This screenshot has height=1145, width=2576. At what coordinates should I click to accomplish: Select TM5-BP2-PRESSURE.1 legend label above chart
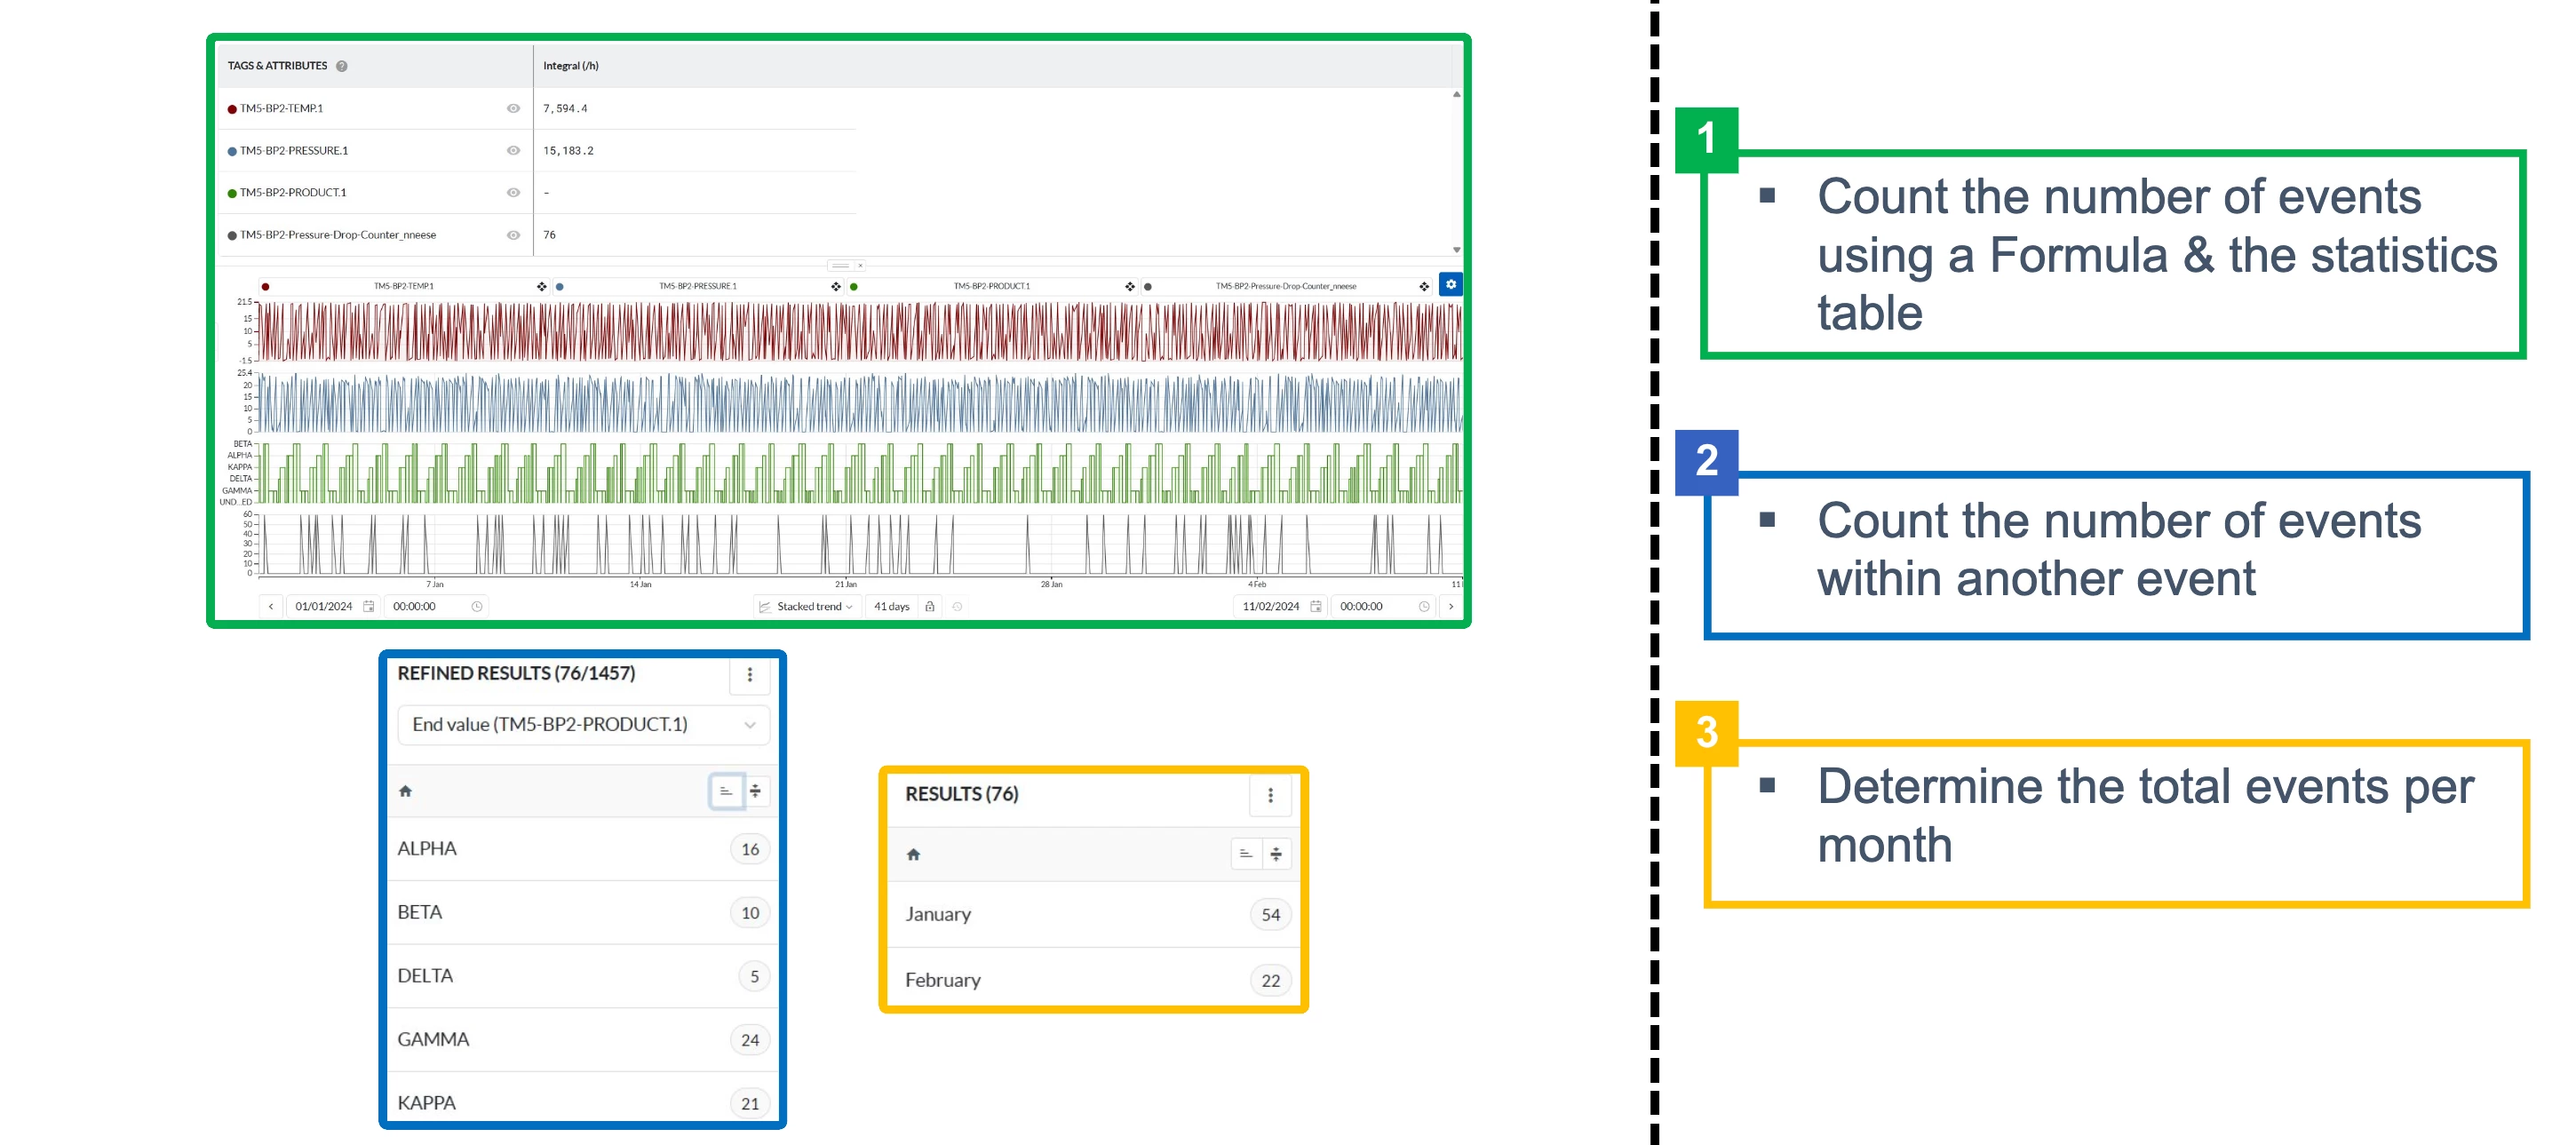point(697,286)
